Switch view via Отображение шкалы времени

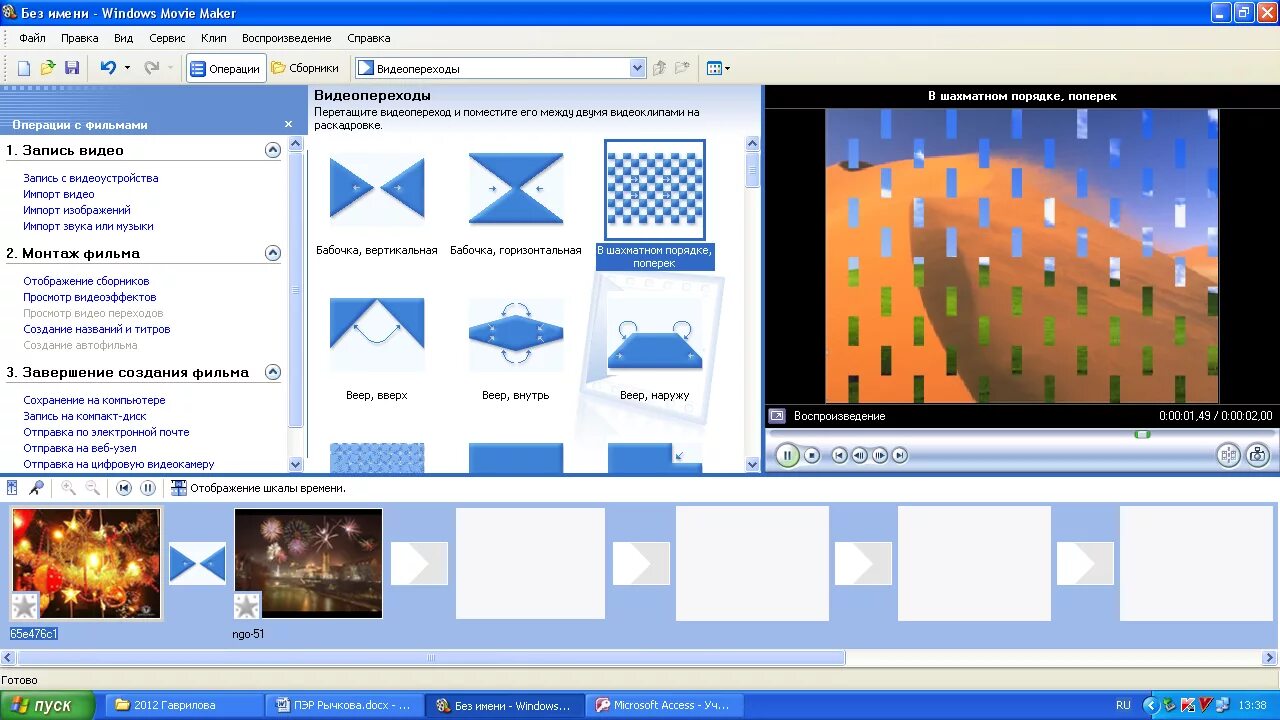pos(258,488)
